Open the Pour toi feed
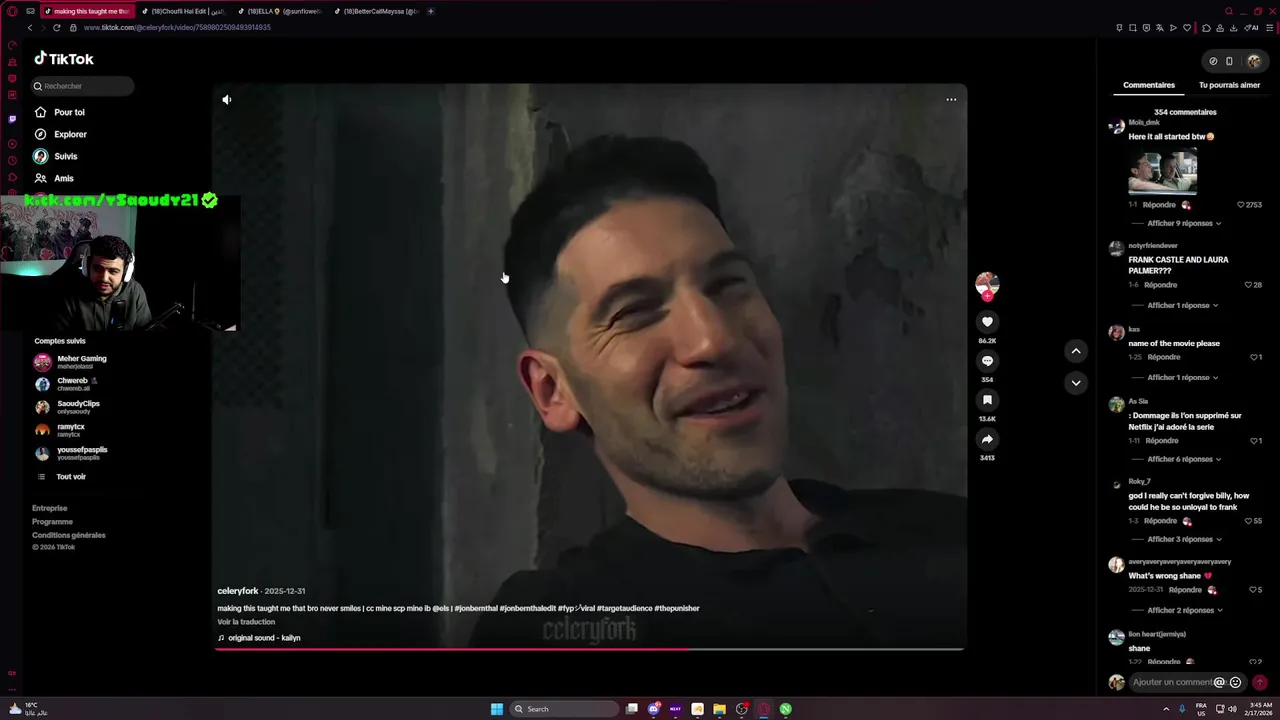This screenshot has height=720, width=1280. (x=60, y=112)
